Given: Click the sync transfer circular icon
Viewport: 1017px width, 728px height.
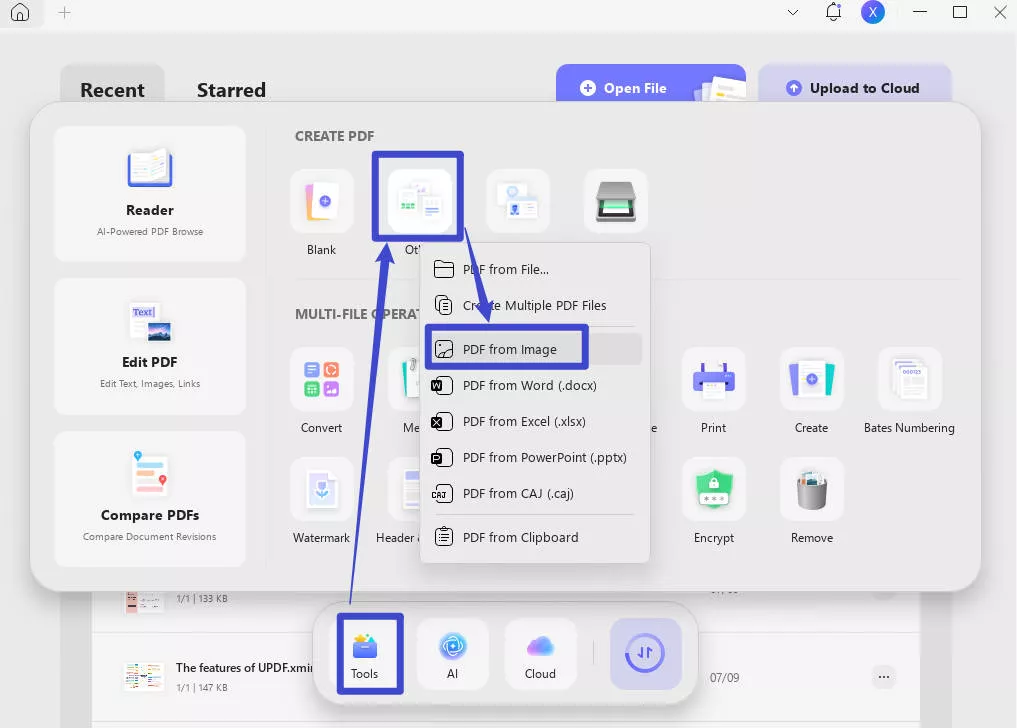Looking at the screenshot, I should coord(645,653).
